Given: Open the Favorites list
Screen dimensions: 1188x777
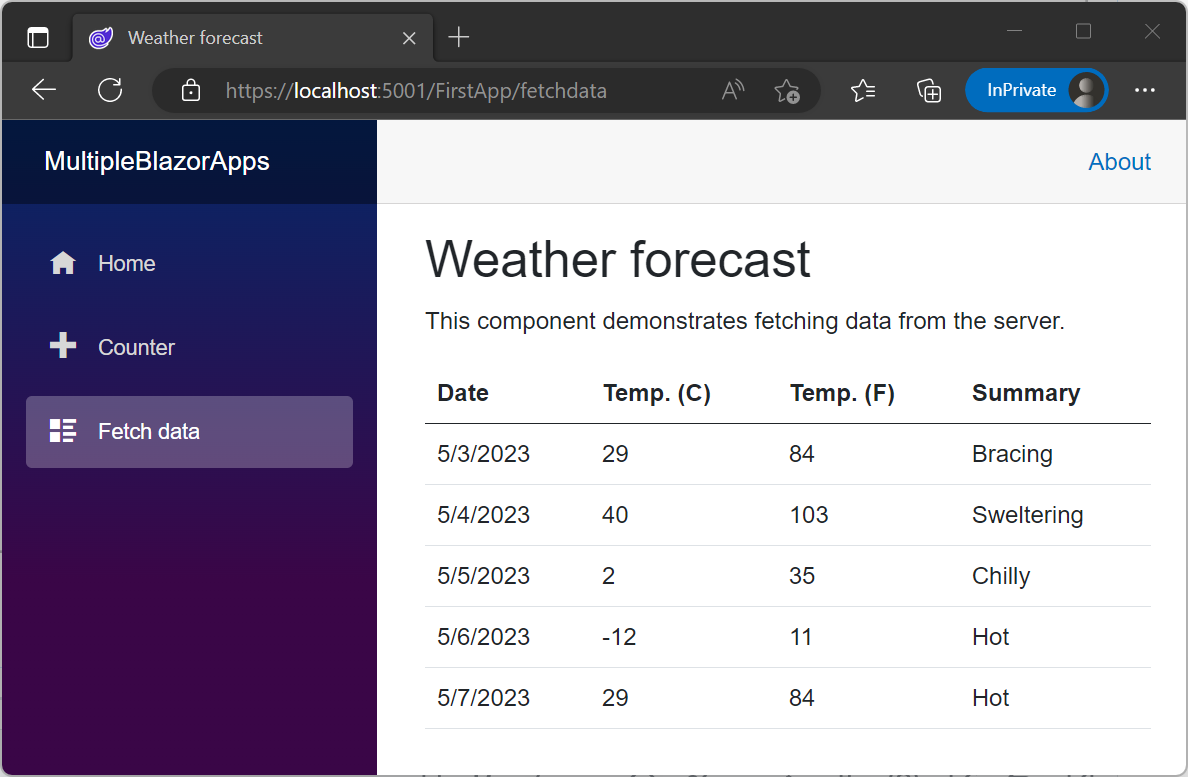Looking at the screenshot, I should [863, 90].
